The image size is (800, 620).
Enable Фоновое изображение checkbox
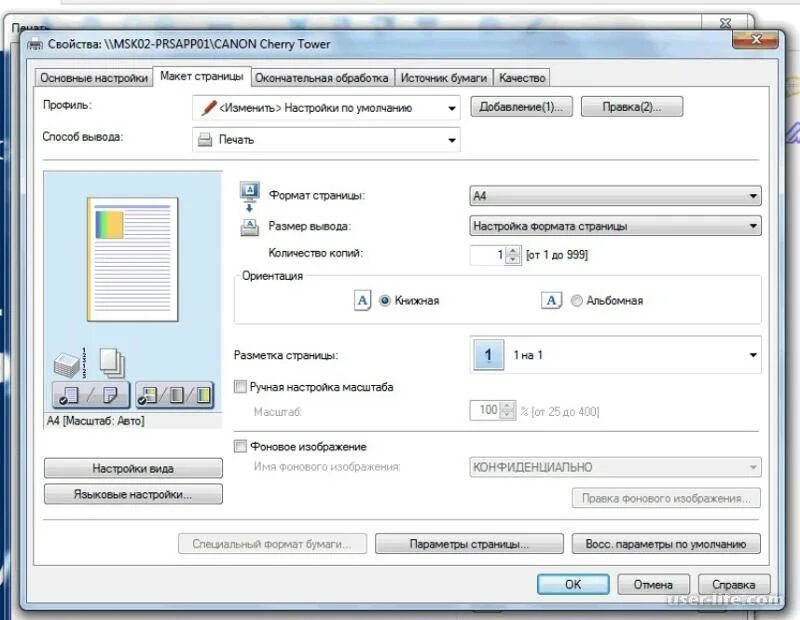(240, 447)
